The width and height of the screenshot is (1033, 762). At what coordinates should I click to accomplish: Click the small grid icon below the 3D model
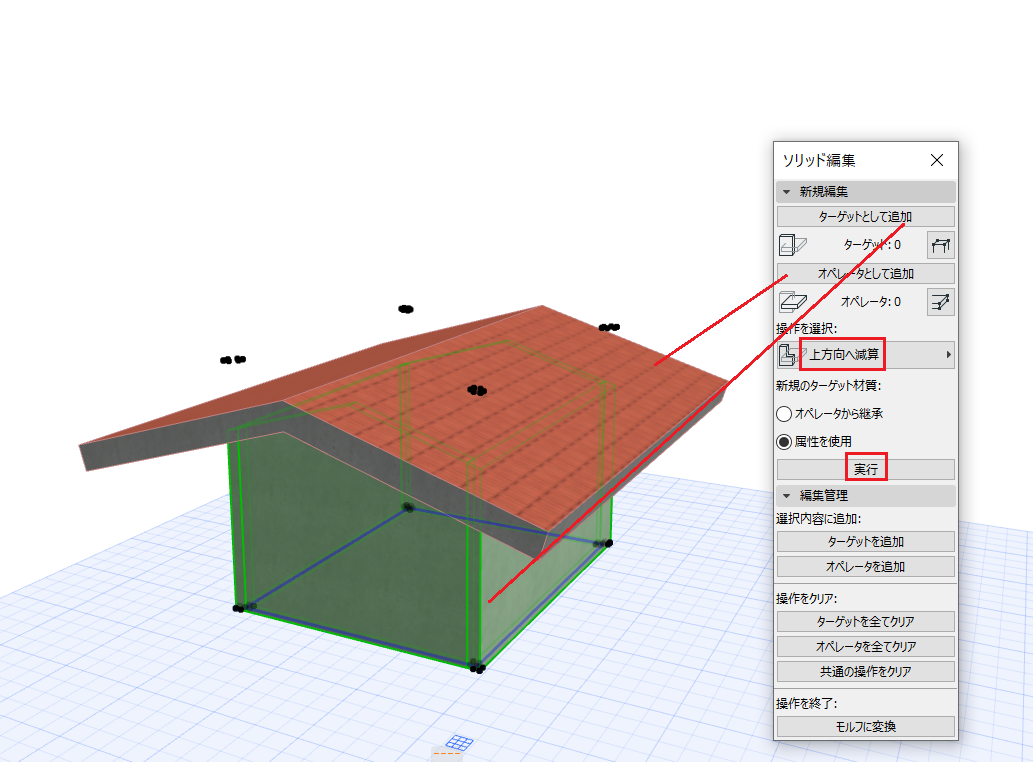(x=459, y=742)
